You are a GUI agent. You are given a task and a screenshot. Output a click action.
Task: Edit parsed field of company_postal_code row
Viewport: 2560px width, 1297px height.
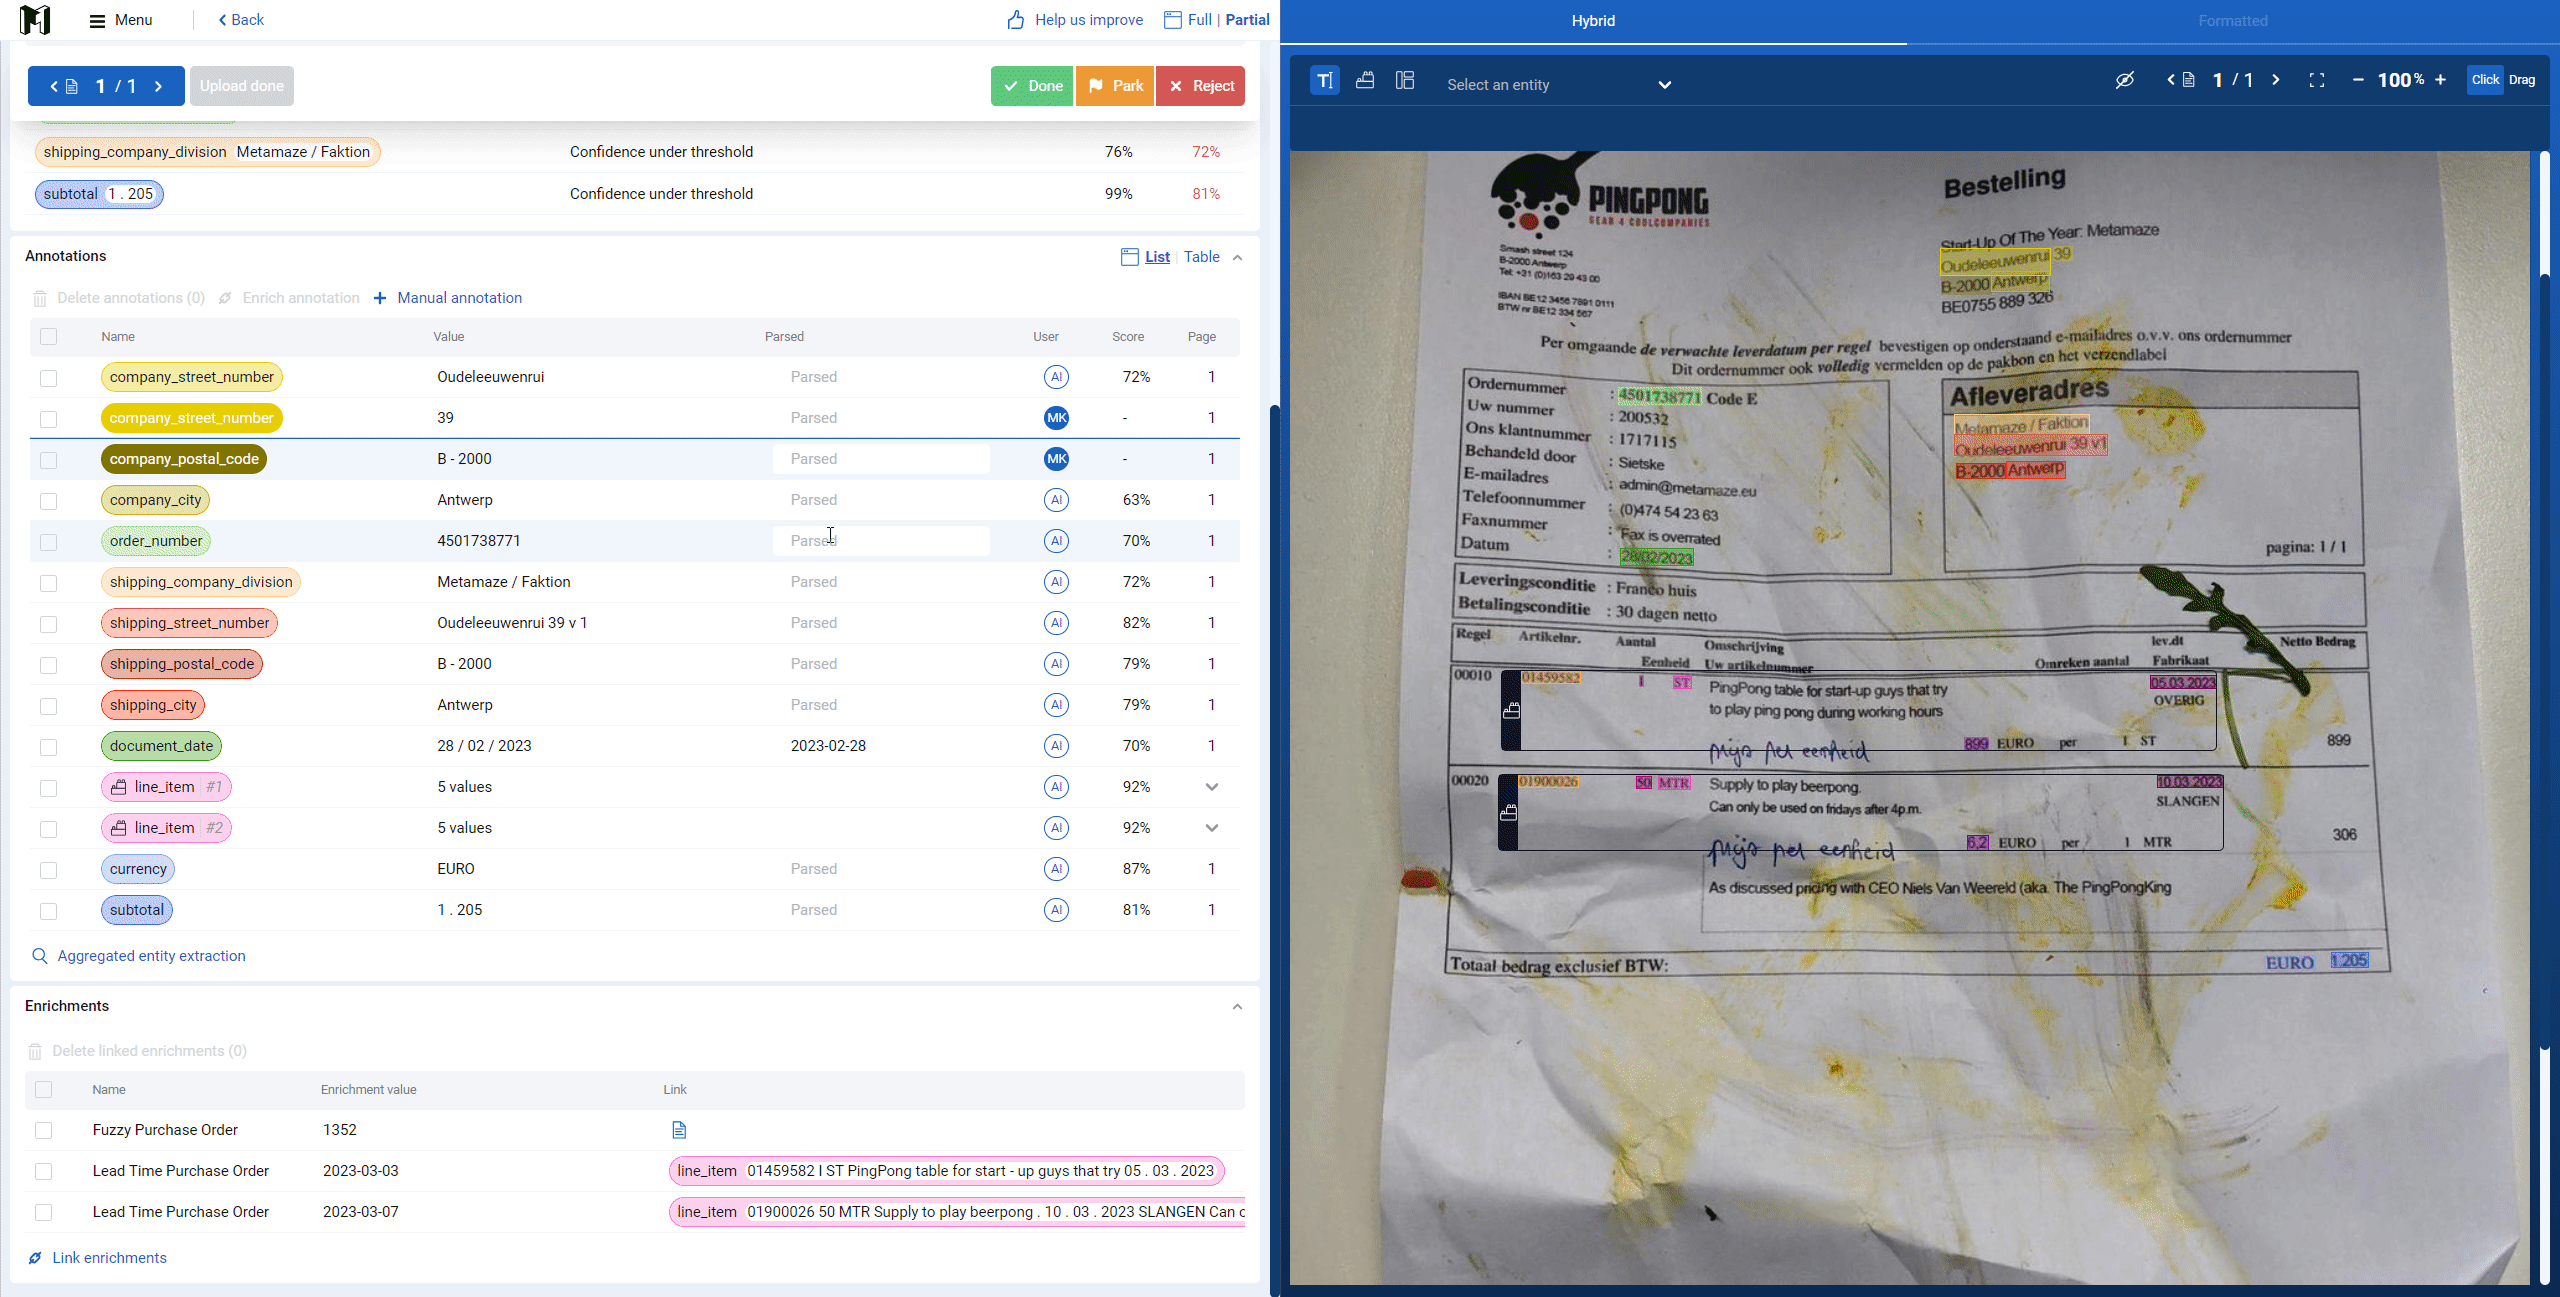coord(881,459)
